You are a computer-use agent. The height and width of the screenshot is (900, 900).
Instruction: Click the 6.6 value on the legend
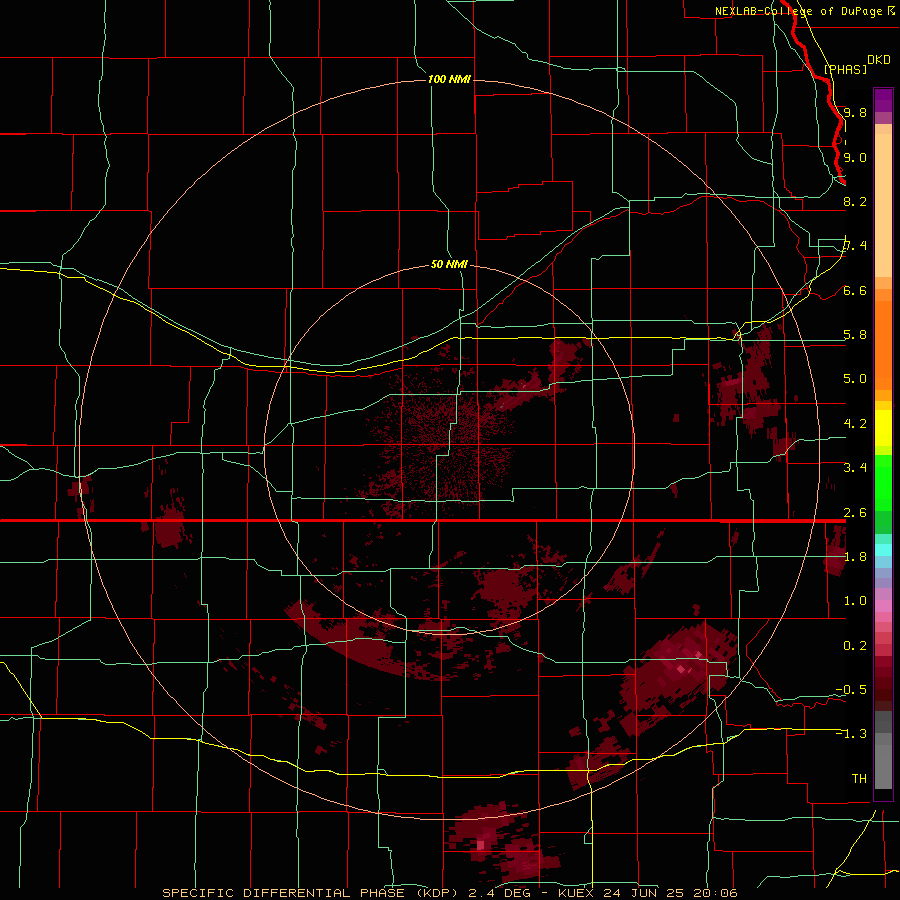(855, 290)
